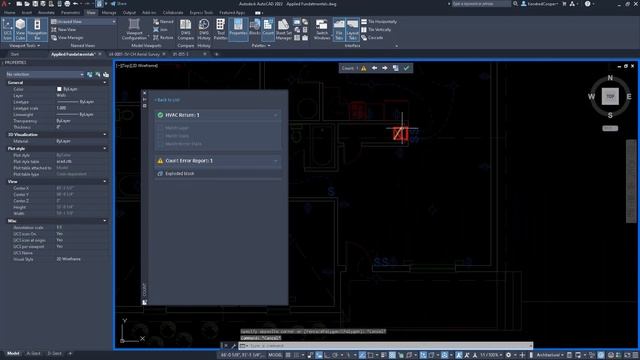The image size is (640, 360).
Task: Toggle MODEL space button in status bar
Action: [275, 355]
